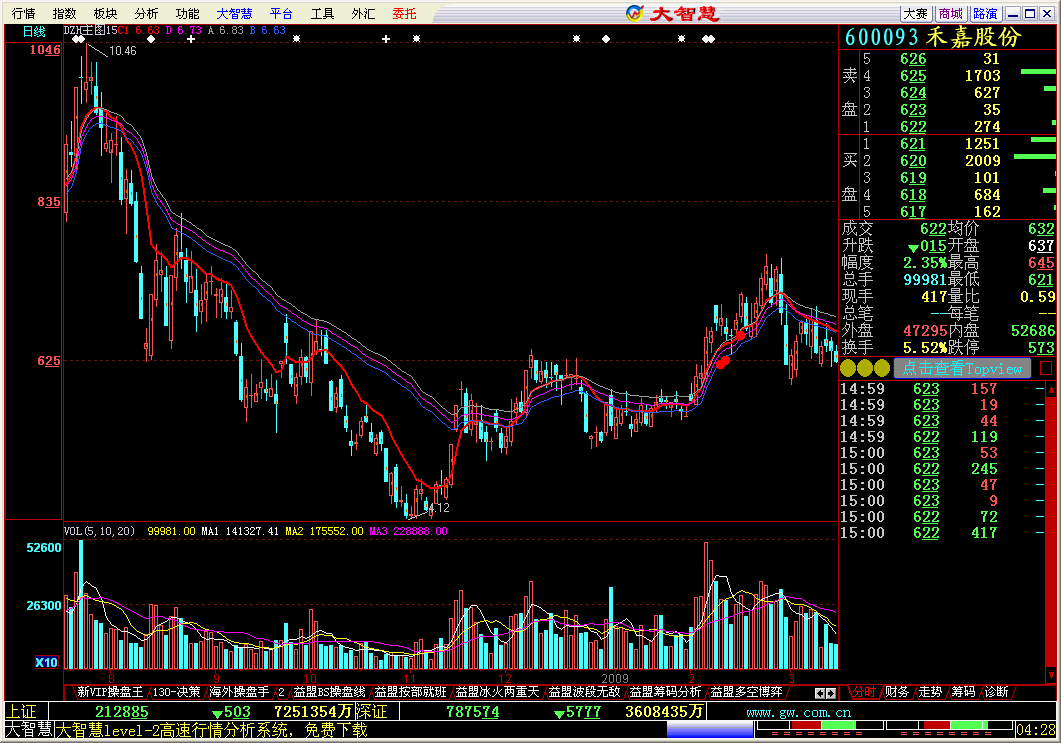Click the 日线 period label
The height and width of the screenshot is (743, 1061).
pyautogui.click(x=34, y=31)
